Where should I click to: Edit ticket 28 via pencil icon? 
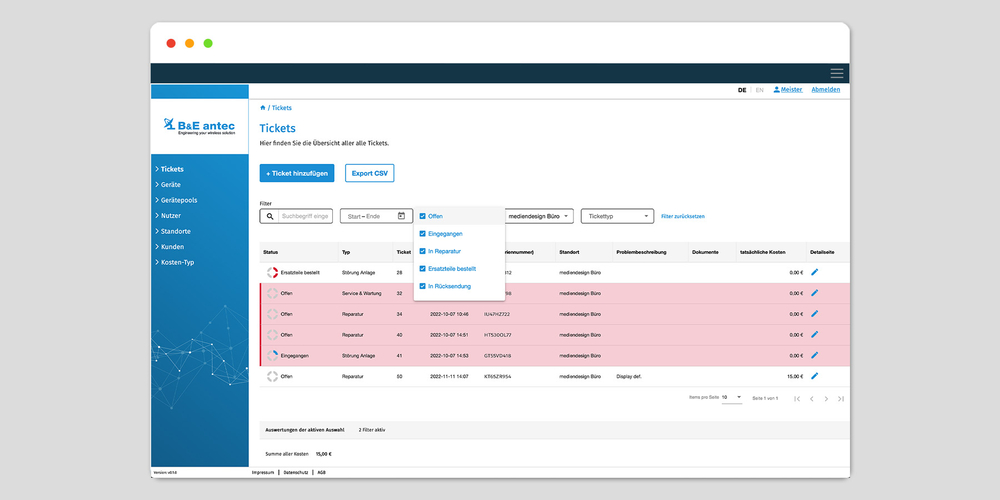click(x=814, y=272)
